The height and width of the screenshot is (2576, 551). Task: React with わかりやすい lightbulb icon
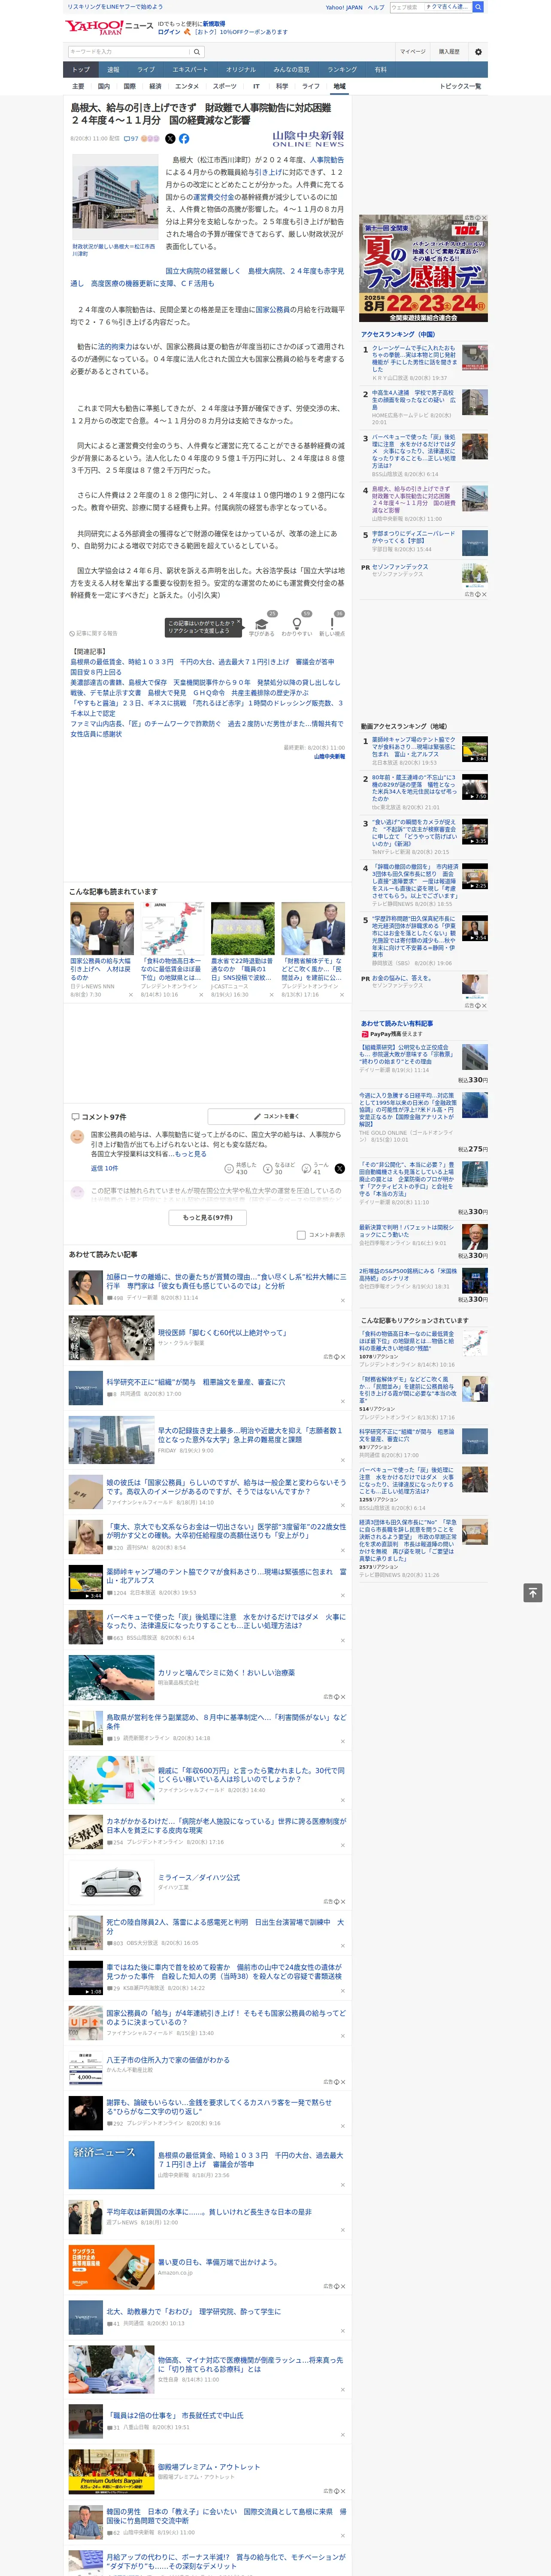click(297, 623)
